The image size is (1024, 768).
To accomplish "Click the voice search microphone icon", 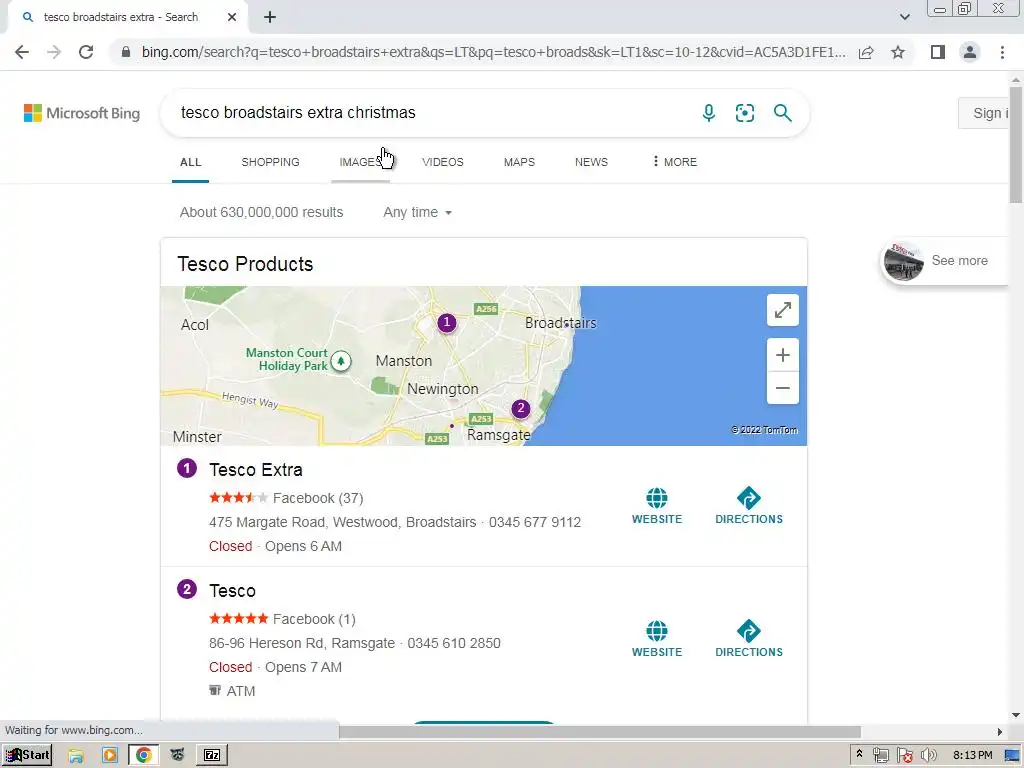I will [709, 113].
